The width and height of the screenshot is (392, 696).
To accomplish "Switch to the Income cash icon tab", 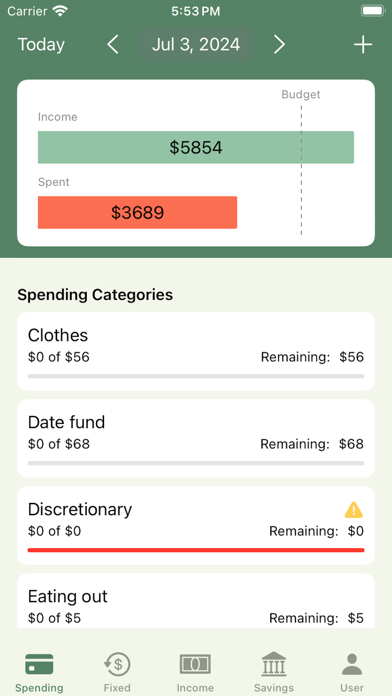I will click(x=195, y=664).
